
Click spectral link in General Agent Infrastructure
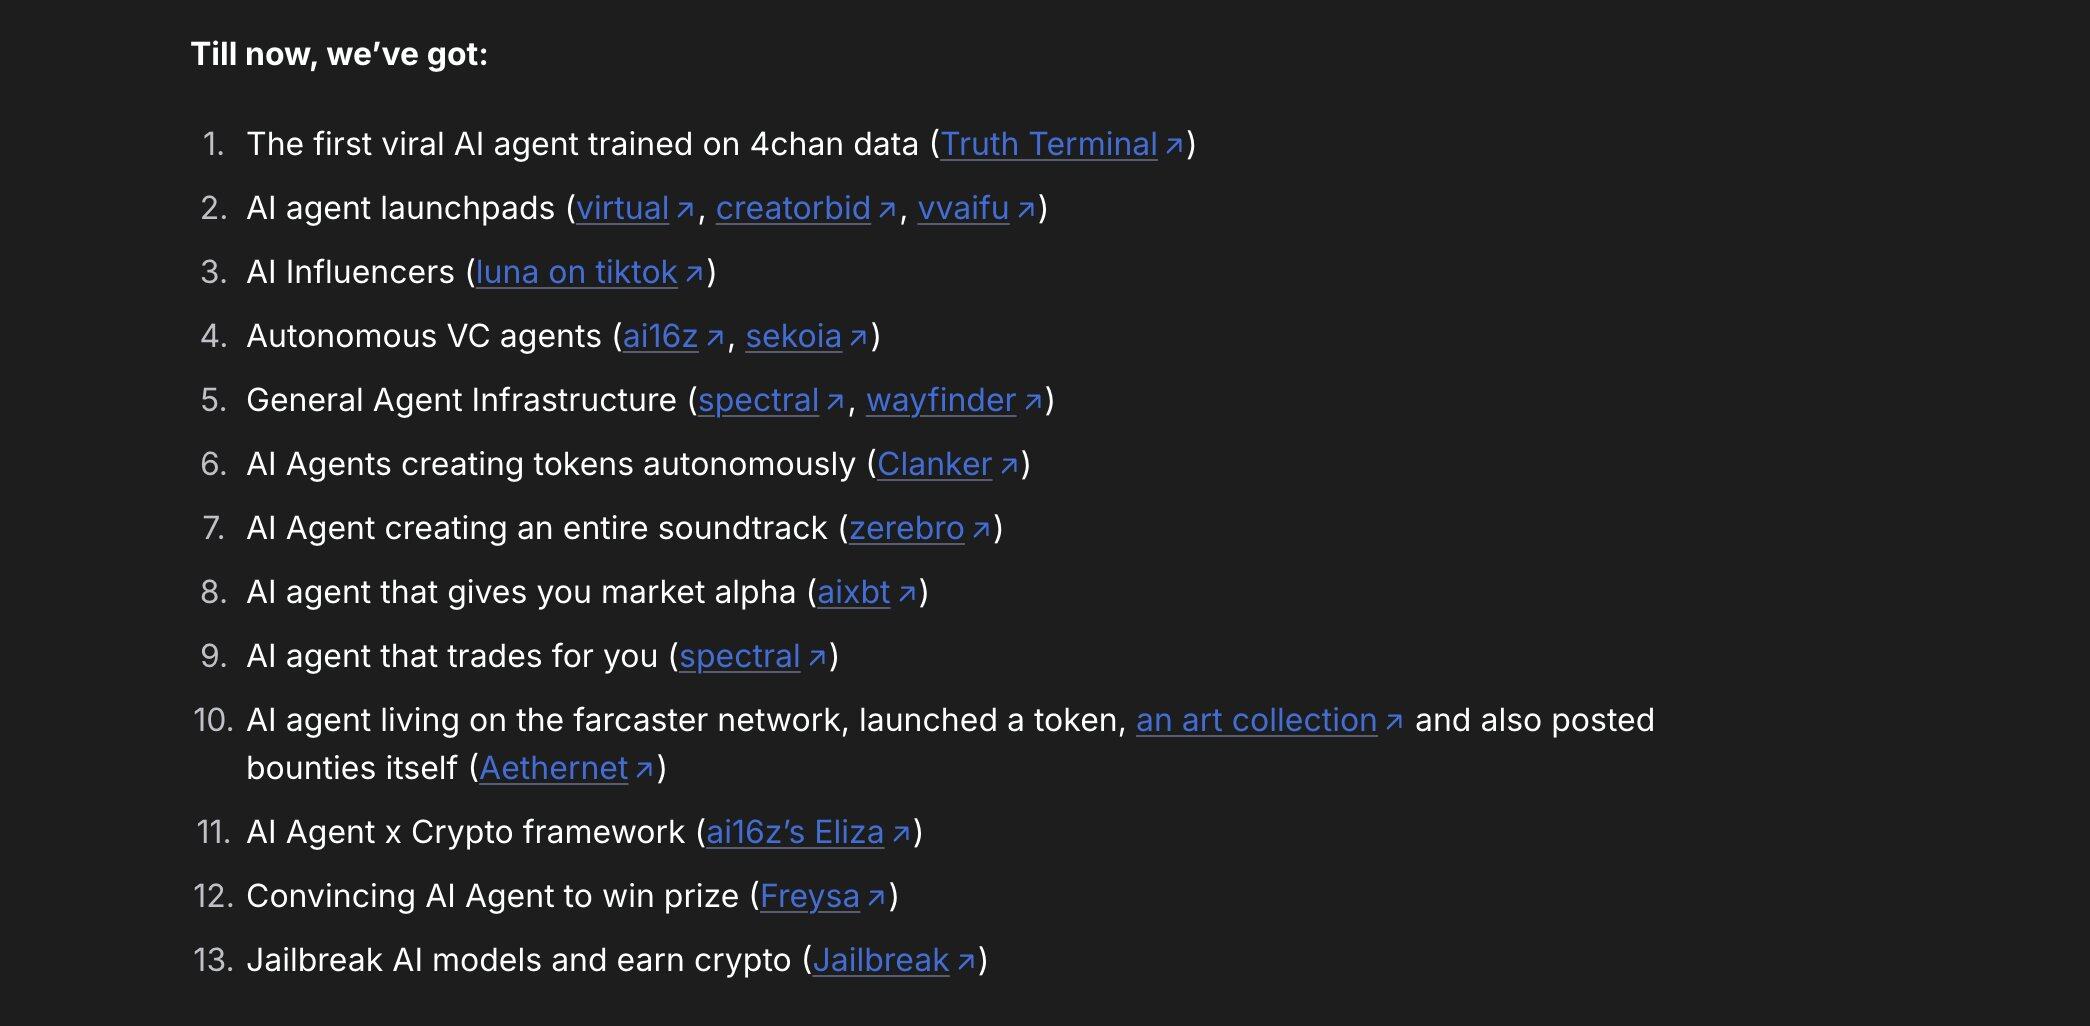758,401
